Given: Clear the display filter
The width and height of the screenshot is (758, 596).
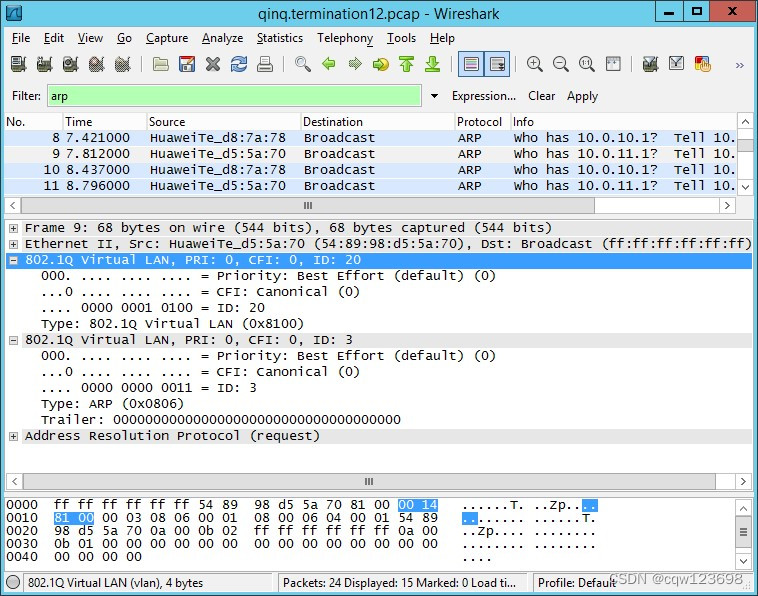Looking at the screenshot, I should [541, 96].
